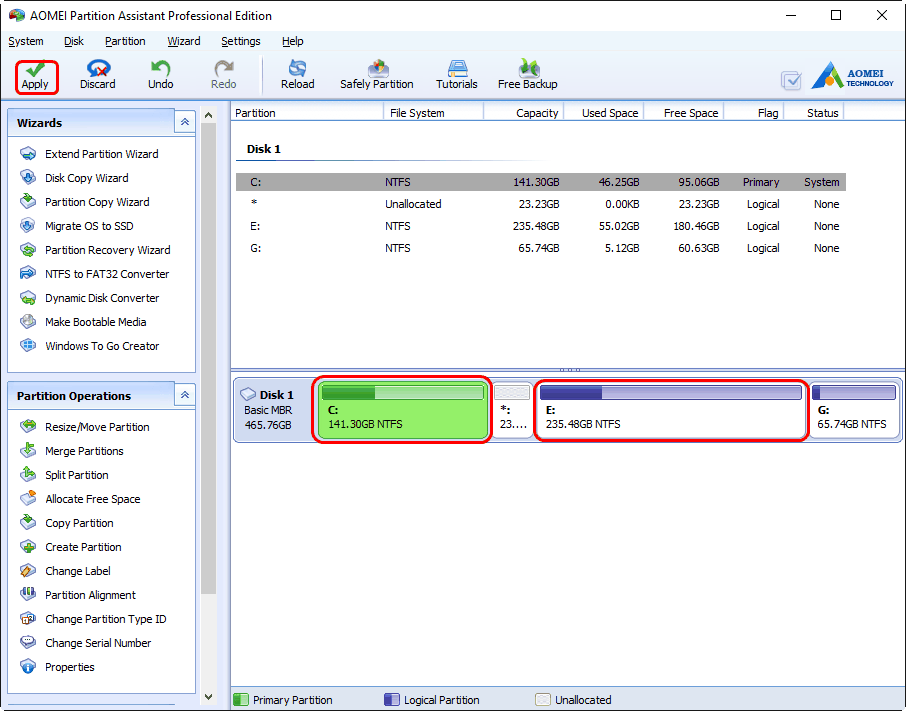906x711 pixels.
Task: Select Merge Partitions operation
Action: click(x=72, y=451)
